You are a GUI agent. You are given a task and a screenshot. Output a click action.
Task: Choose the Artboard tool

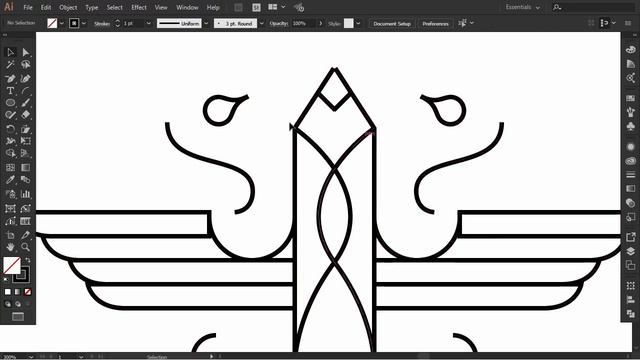click(10, 235)
